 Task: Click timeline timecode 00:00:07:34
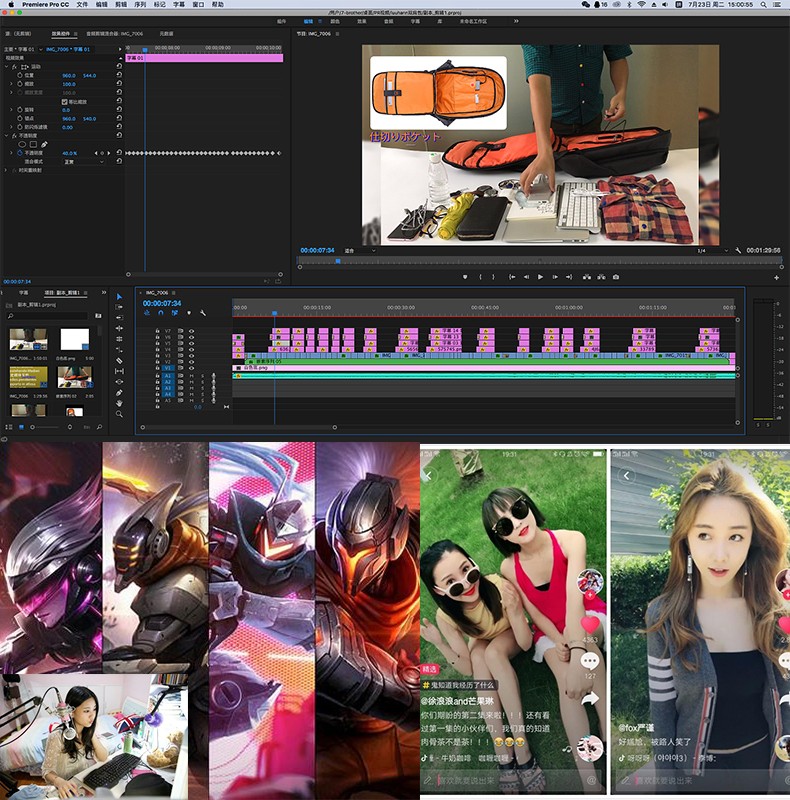(162, 303)
